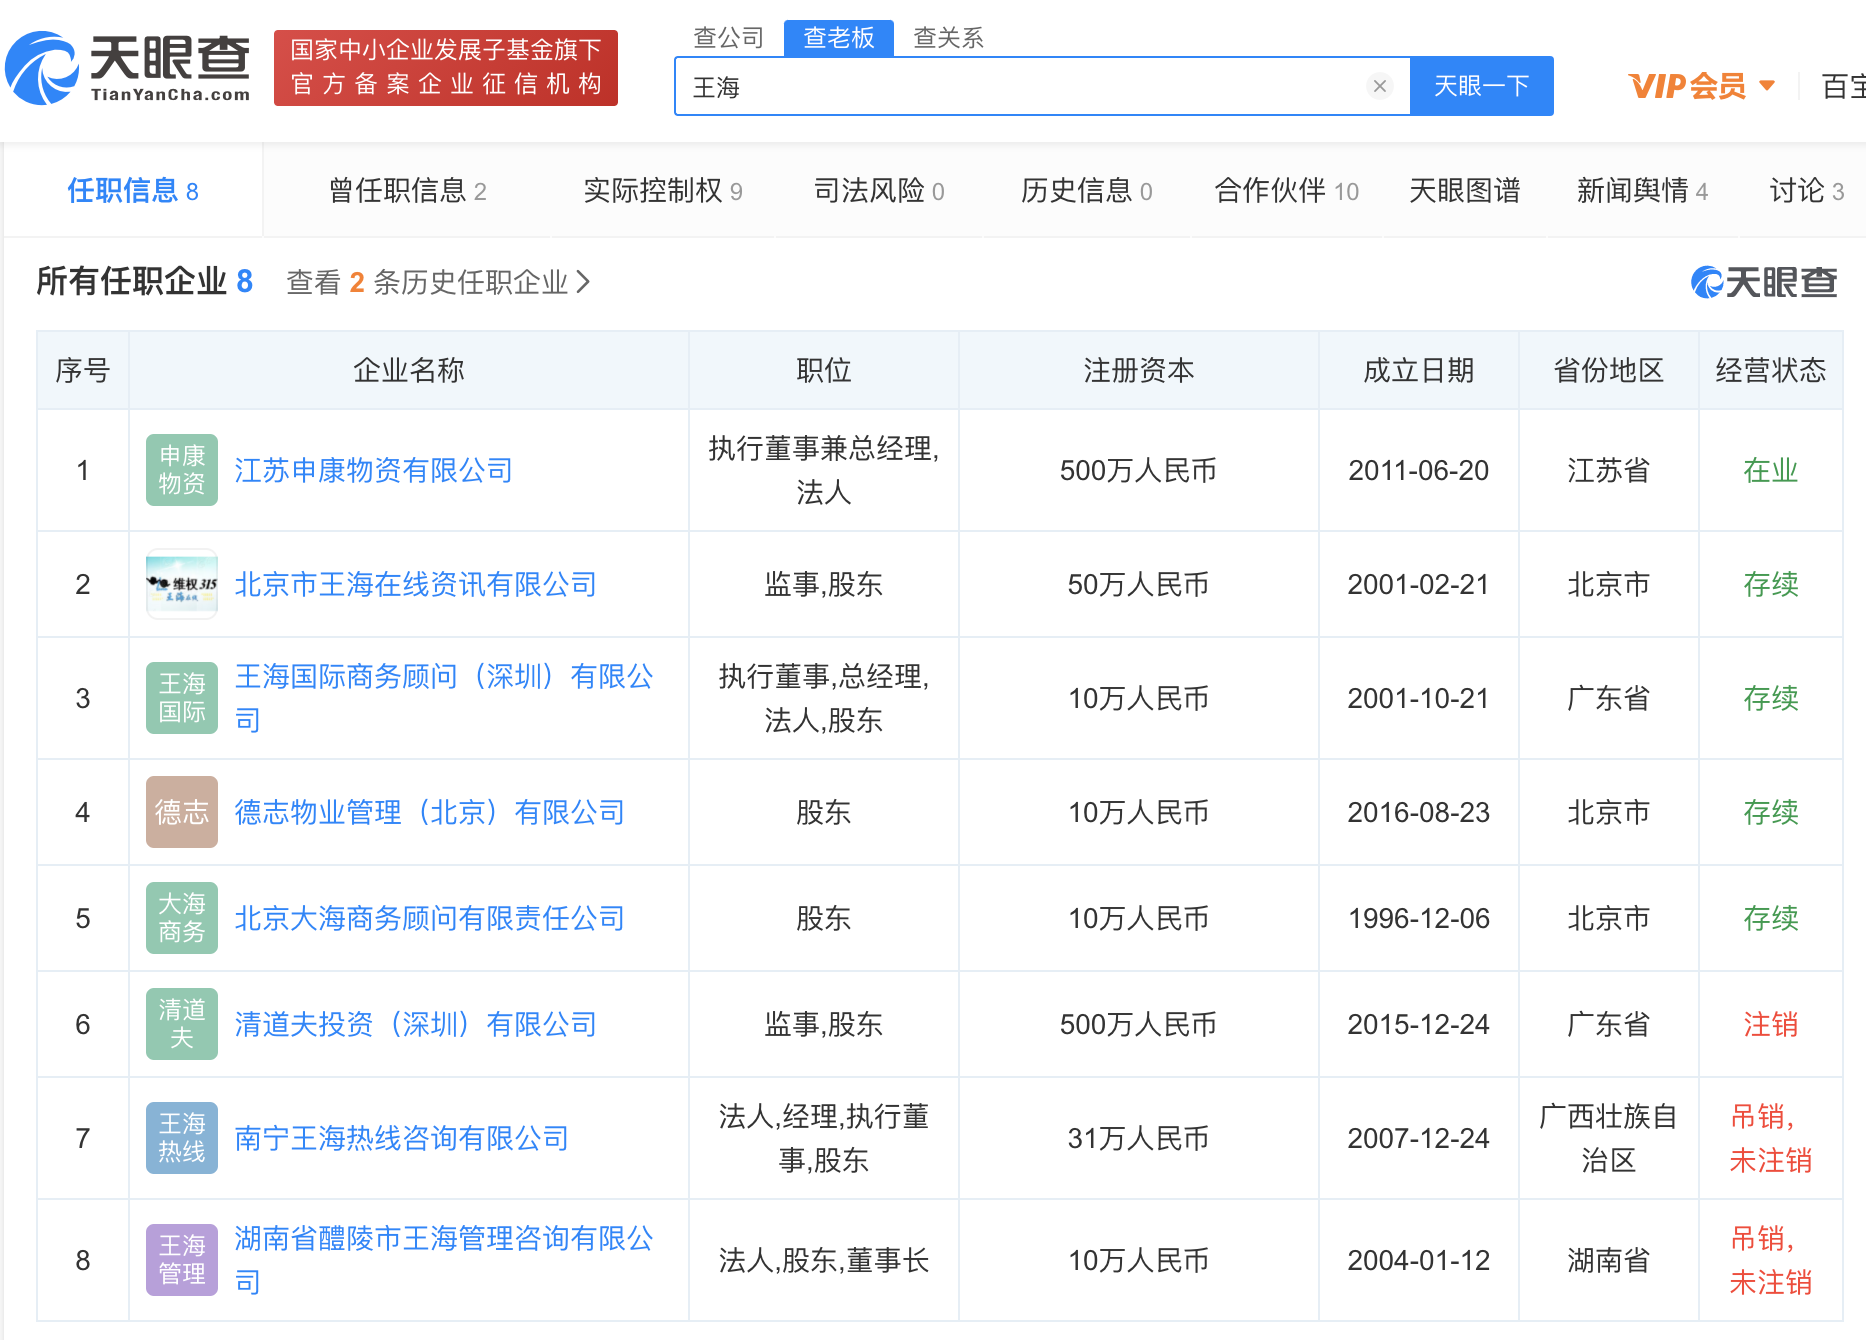
Task: Click the 法人,股东,董事长 position cell
Action: (824, 1260)
